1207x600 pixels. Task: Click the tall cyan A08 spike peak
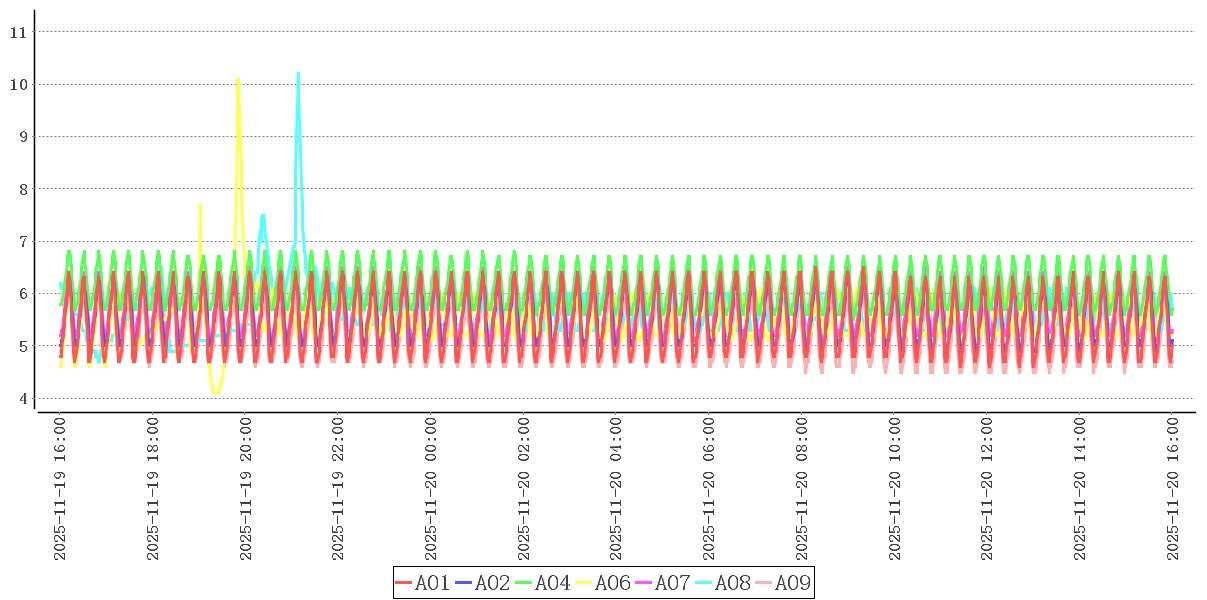[298, 73]
